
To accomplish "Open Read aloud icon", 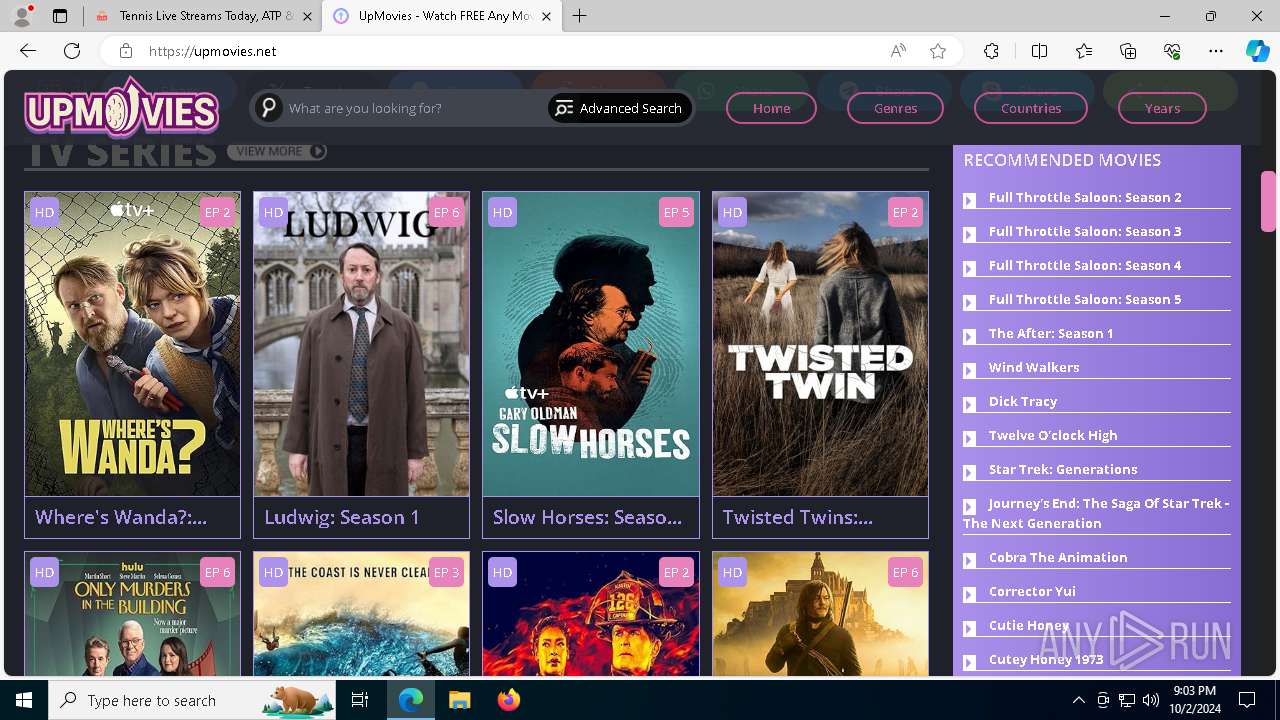I will point(898,51).
